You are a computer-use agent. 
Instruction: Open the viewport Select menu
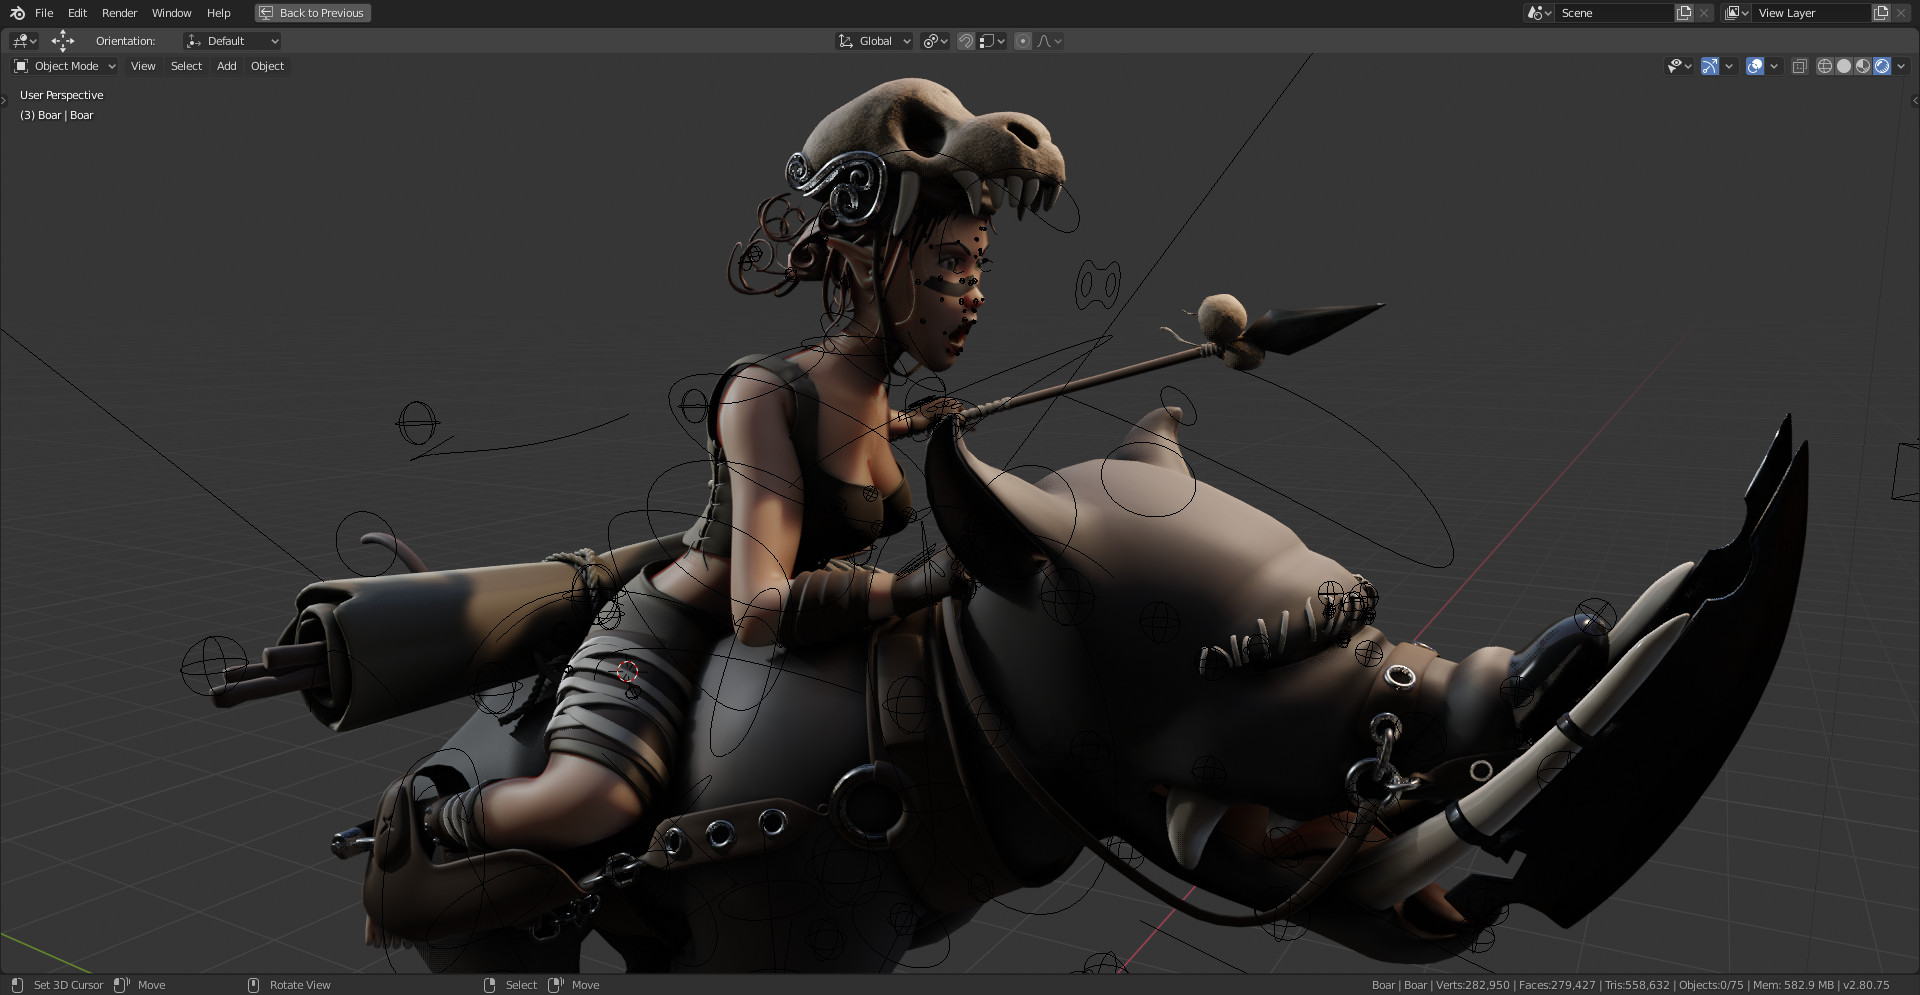(x=186, y=66)
